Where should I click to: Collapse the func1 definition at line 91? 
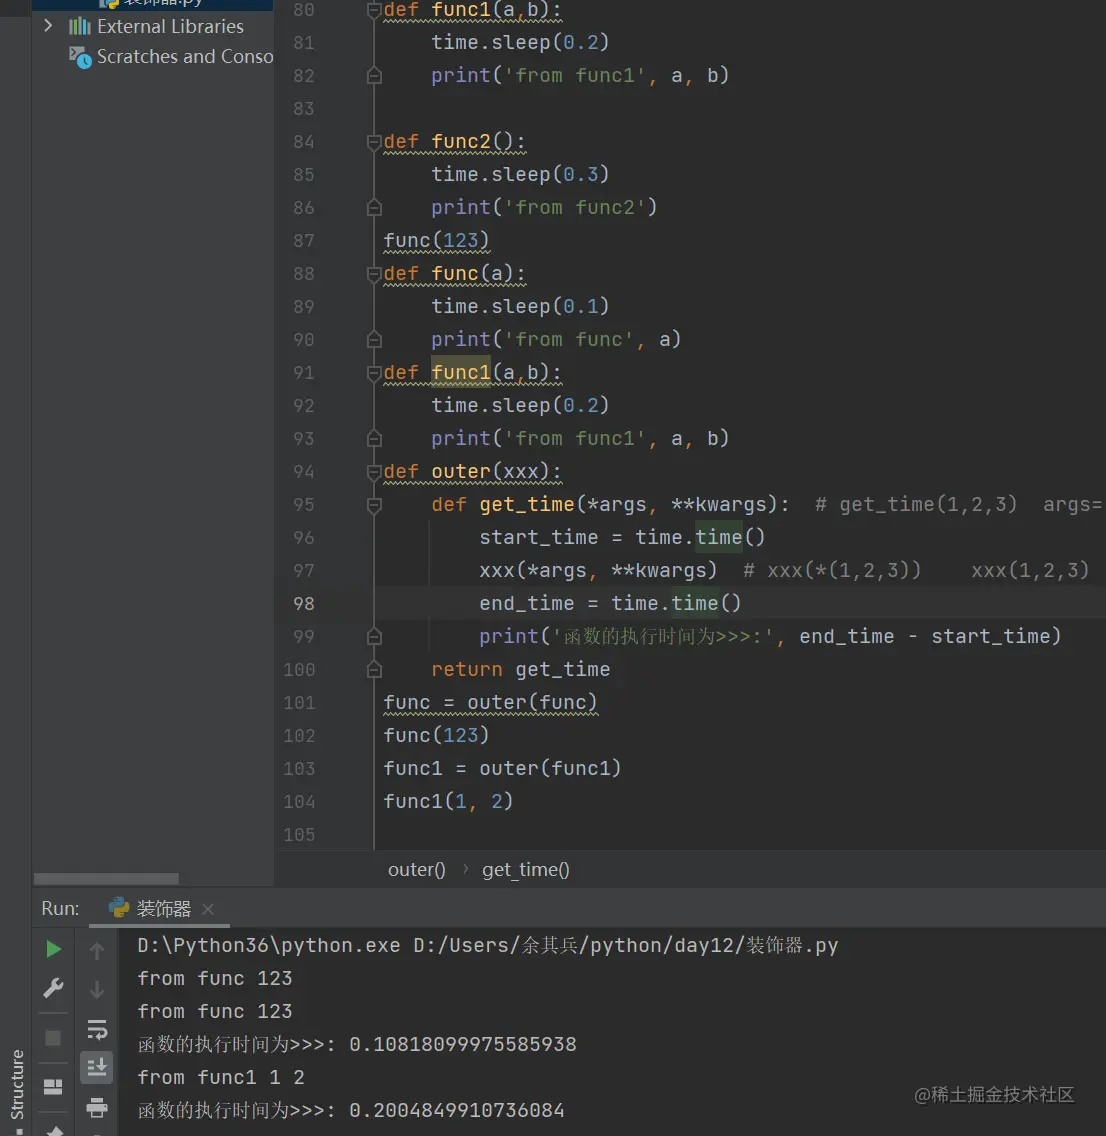pos(374,373)
